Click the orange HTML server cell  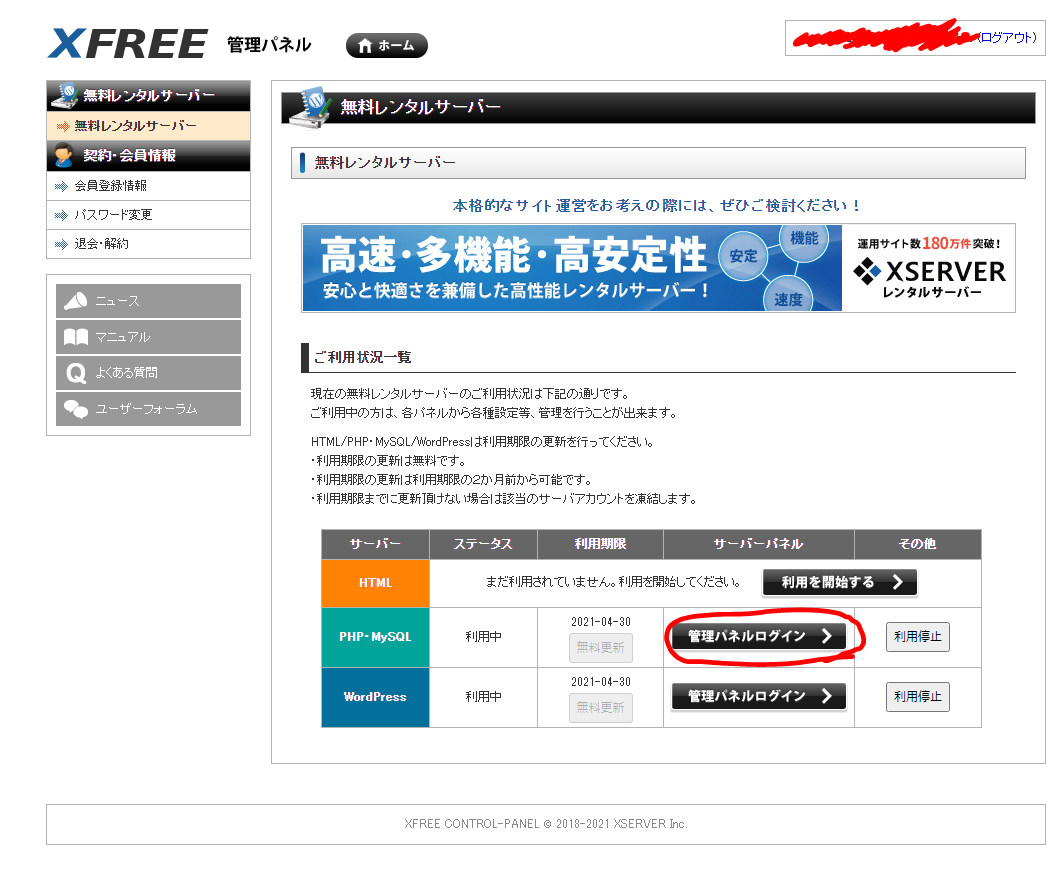tap(375, 583)
